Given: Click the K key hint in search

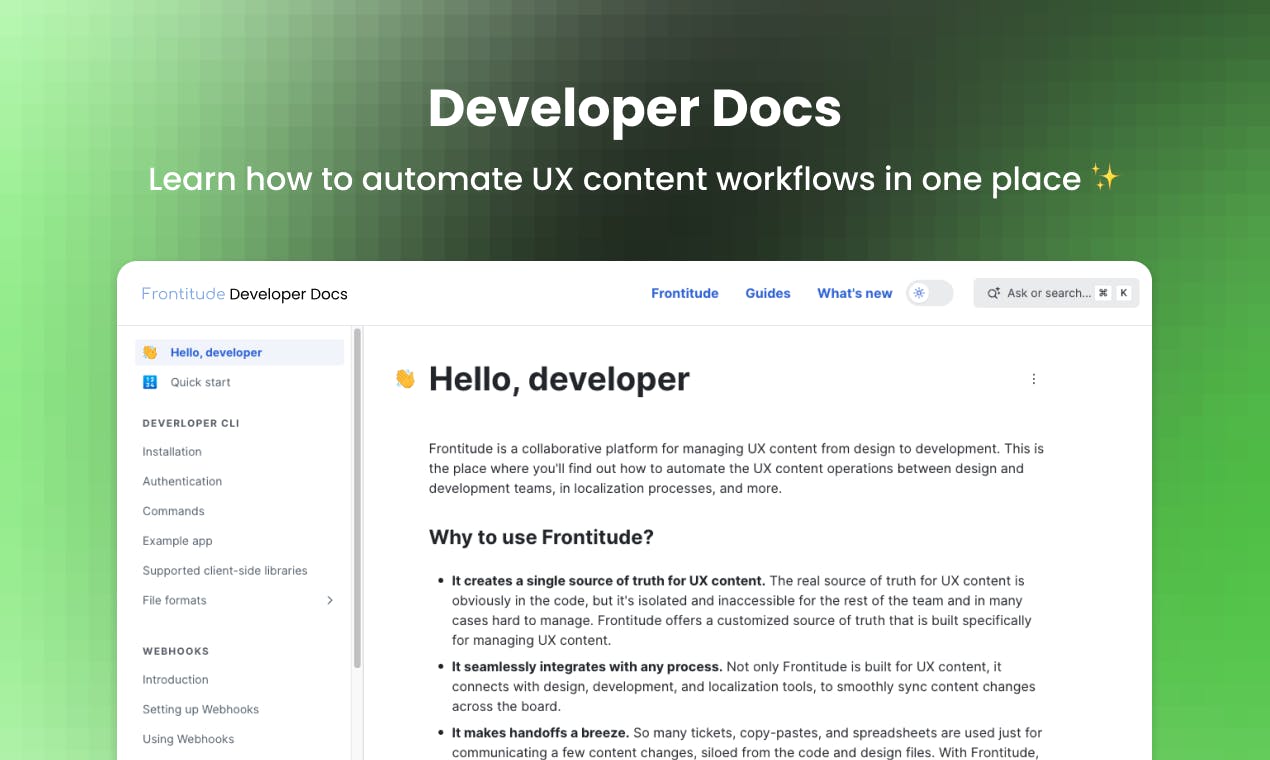Looking at the screenshot, I should pyautogui.click(x=1124, y=293).
